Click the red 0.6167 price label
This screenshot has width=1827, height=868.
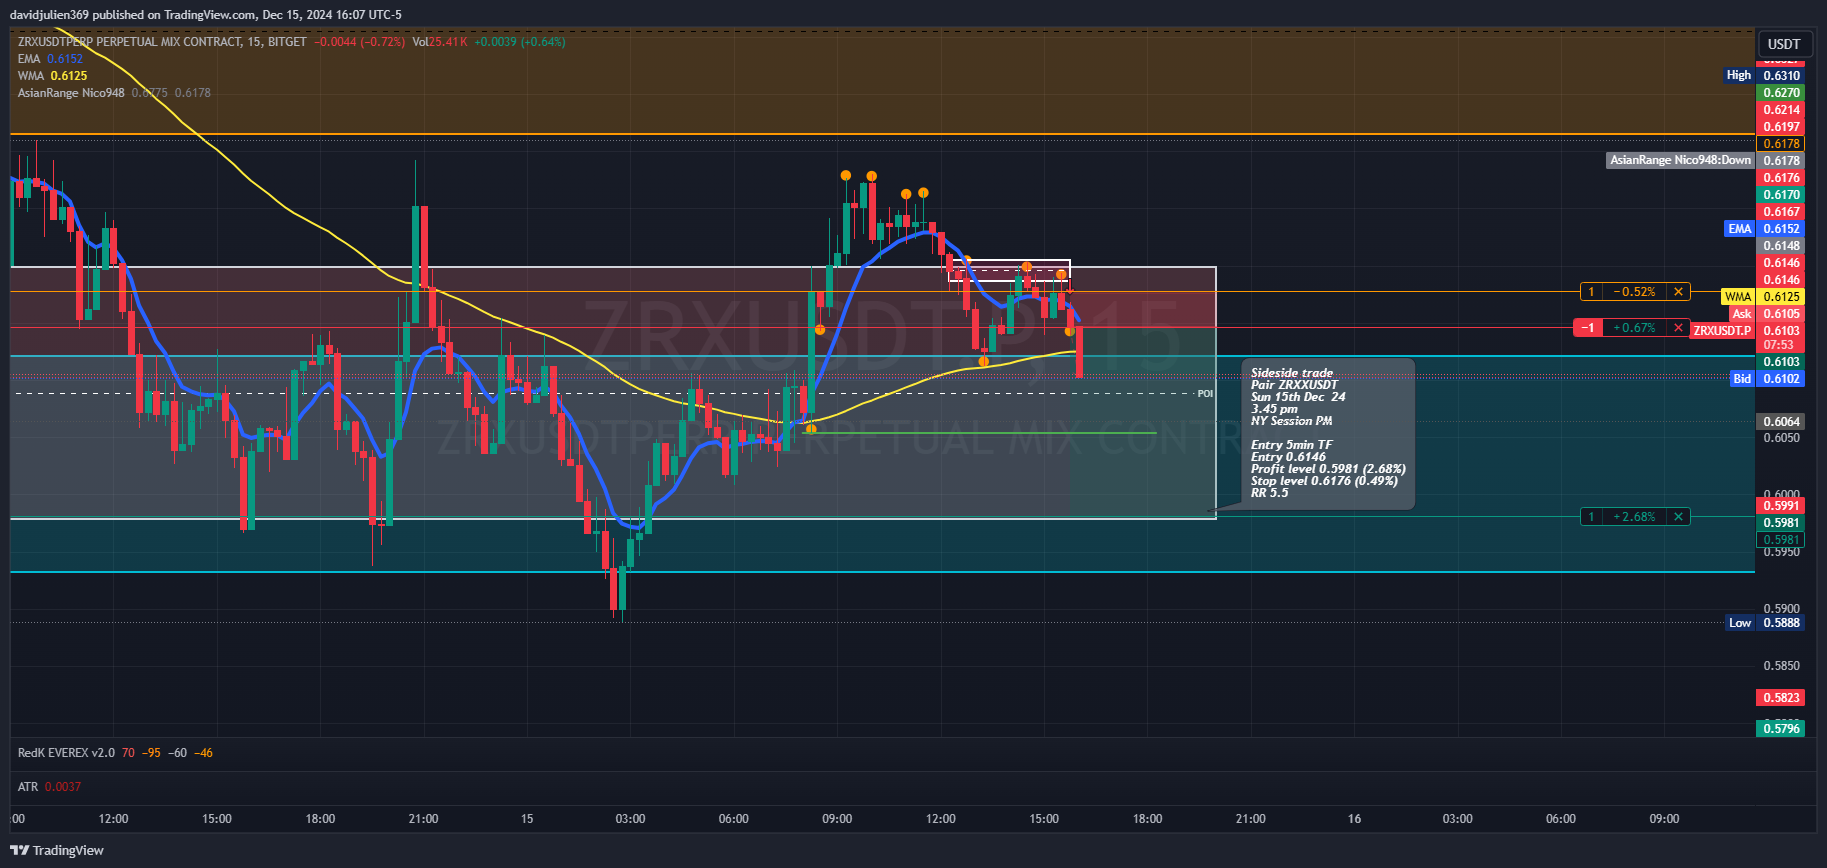[x=1781, y=212]
